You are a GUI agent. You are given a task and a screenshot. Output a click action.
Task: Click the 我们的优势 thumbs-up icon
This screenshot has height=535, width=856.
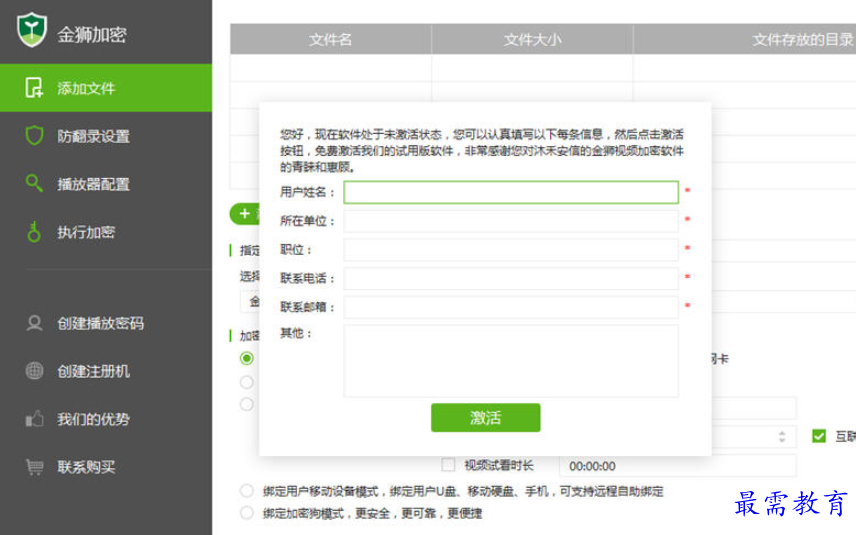(34, 419)
